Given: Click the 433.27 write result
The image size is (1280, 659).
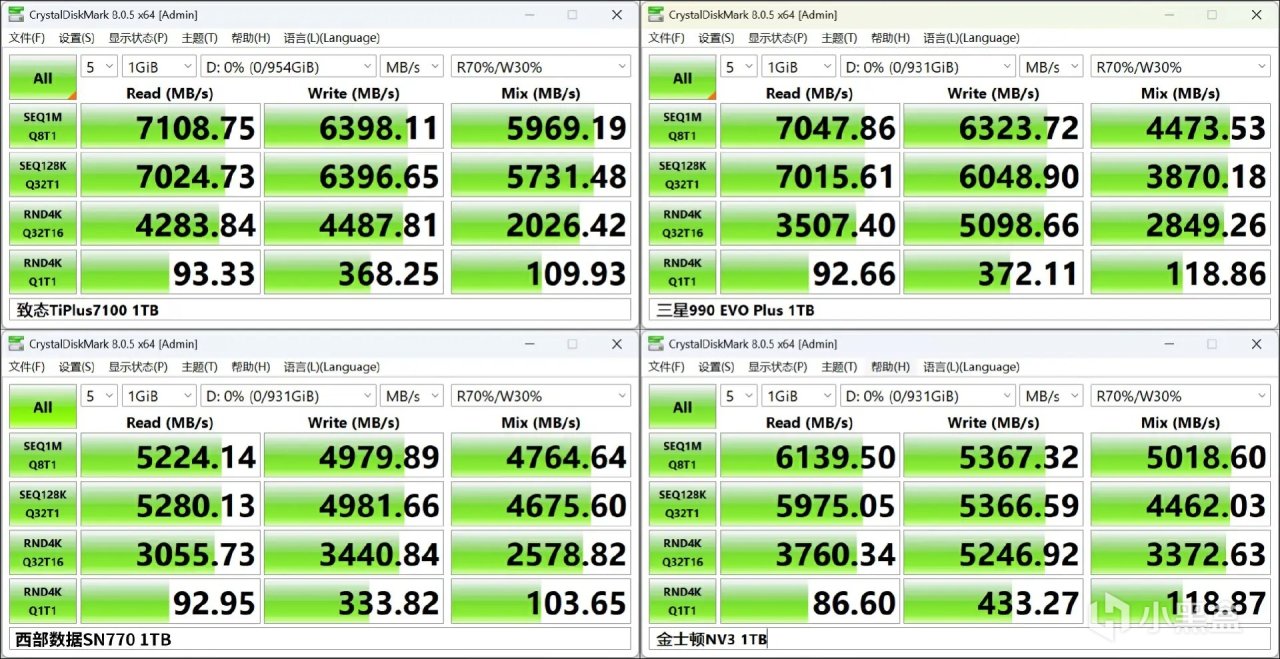Looking at the screenshot, I should click(x=994, y=601).
